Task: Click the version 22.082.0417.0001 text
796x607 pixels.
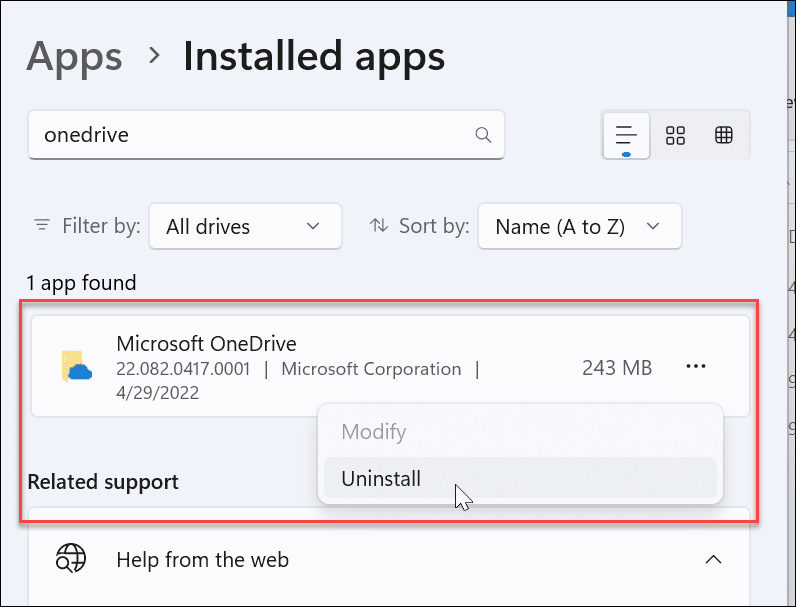Action: coord(183,369)
